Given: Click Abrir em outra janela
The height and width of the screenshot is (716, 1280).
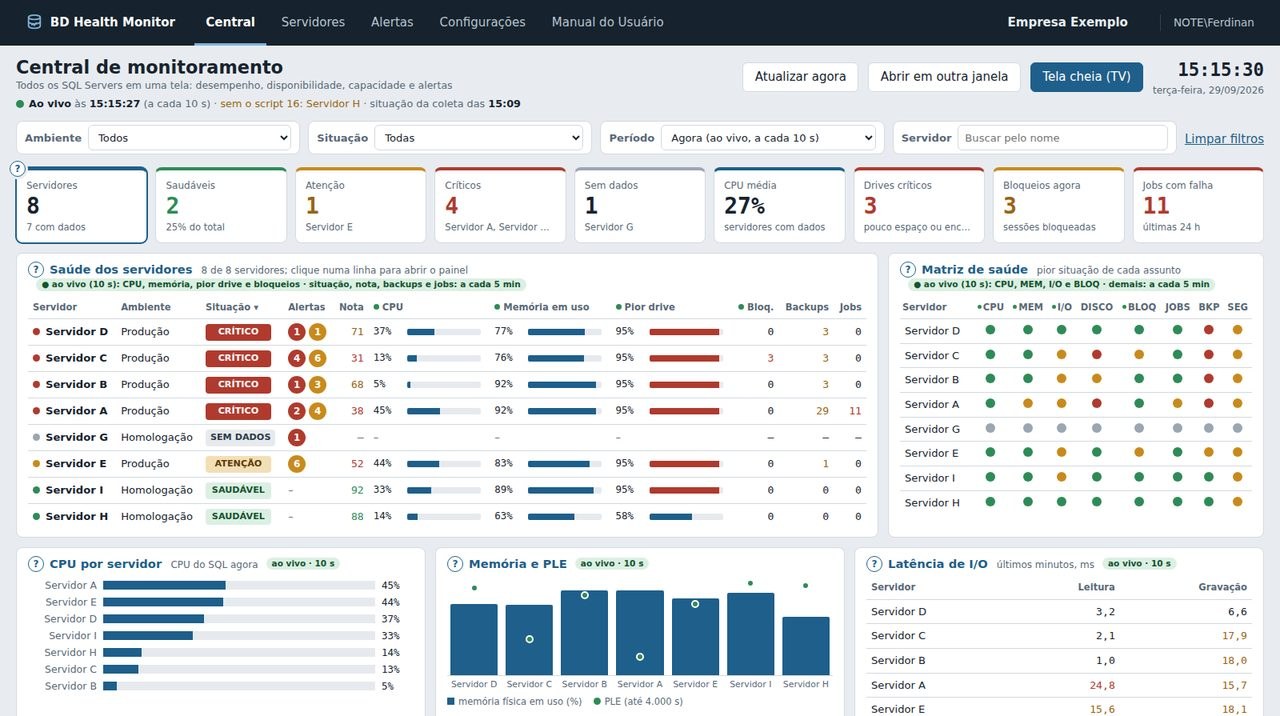Looking at the screenshot, I should [944, 77].
